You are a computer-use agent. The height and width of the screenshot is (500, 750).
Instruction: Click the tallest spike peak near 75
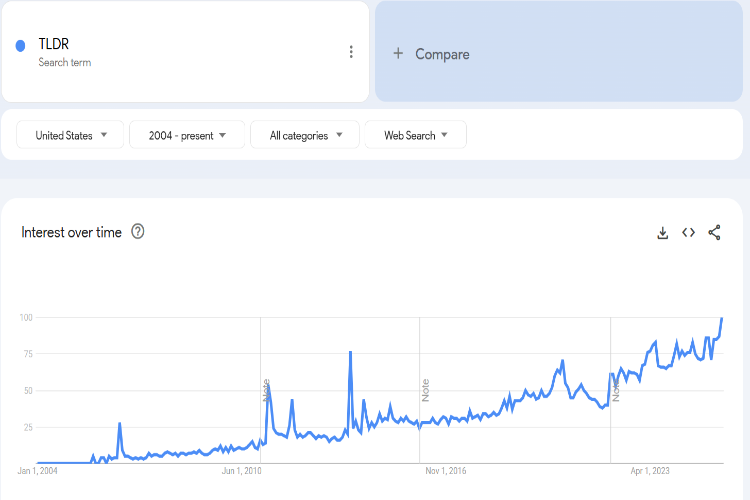[x=350, y=352]
